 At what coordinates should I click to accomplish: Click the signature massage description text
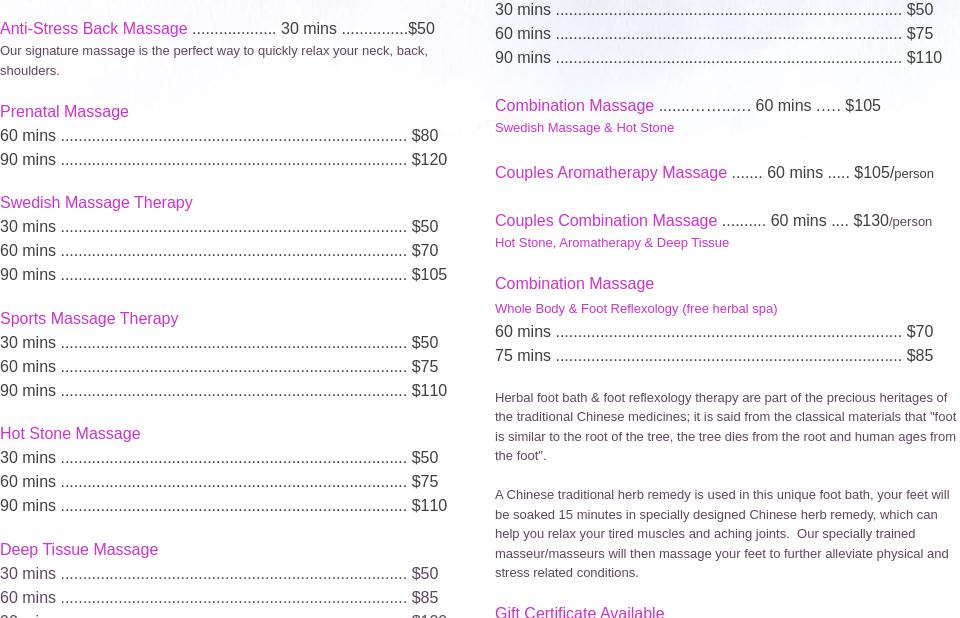[x=213, y=60]
